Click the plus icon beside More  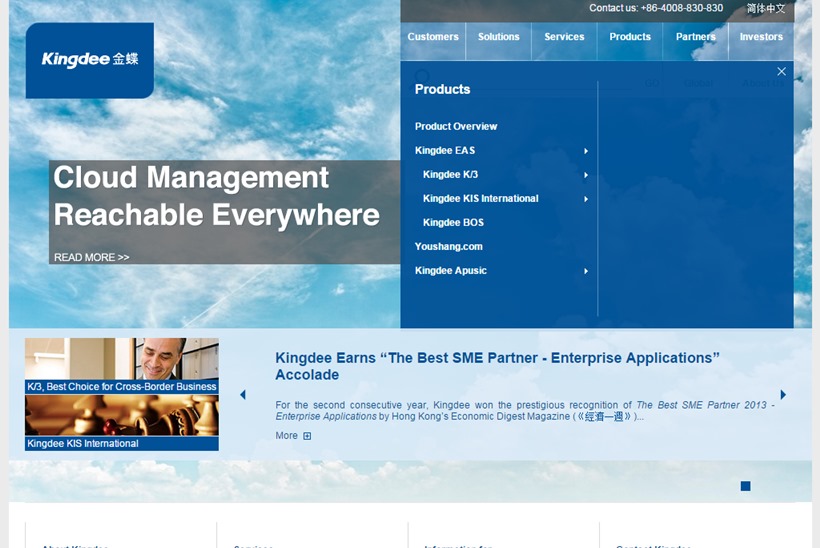(307, 436)
